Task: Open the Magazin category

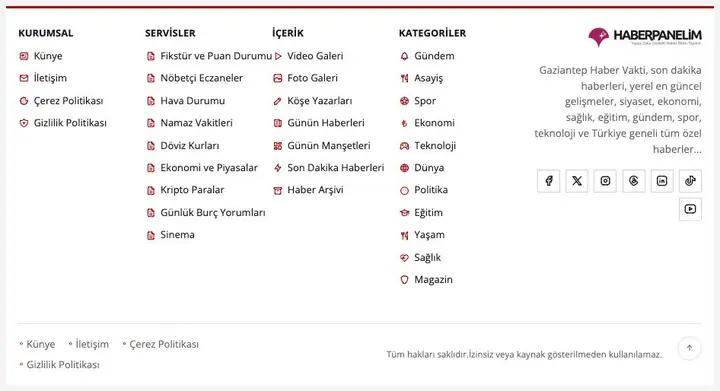Action: tap(433, 280)
